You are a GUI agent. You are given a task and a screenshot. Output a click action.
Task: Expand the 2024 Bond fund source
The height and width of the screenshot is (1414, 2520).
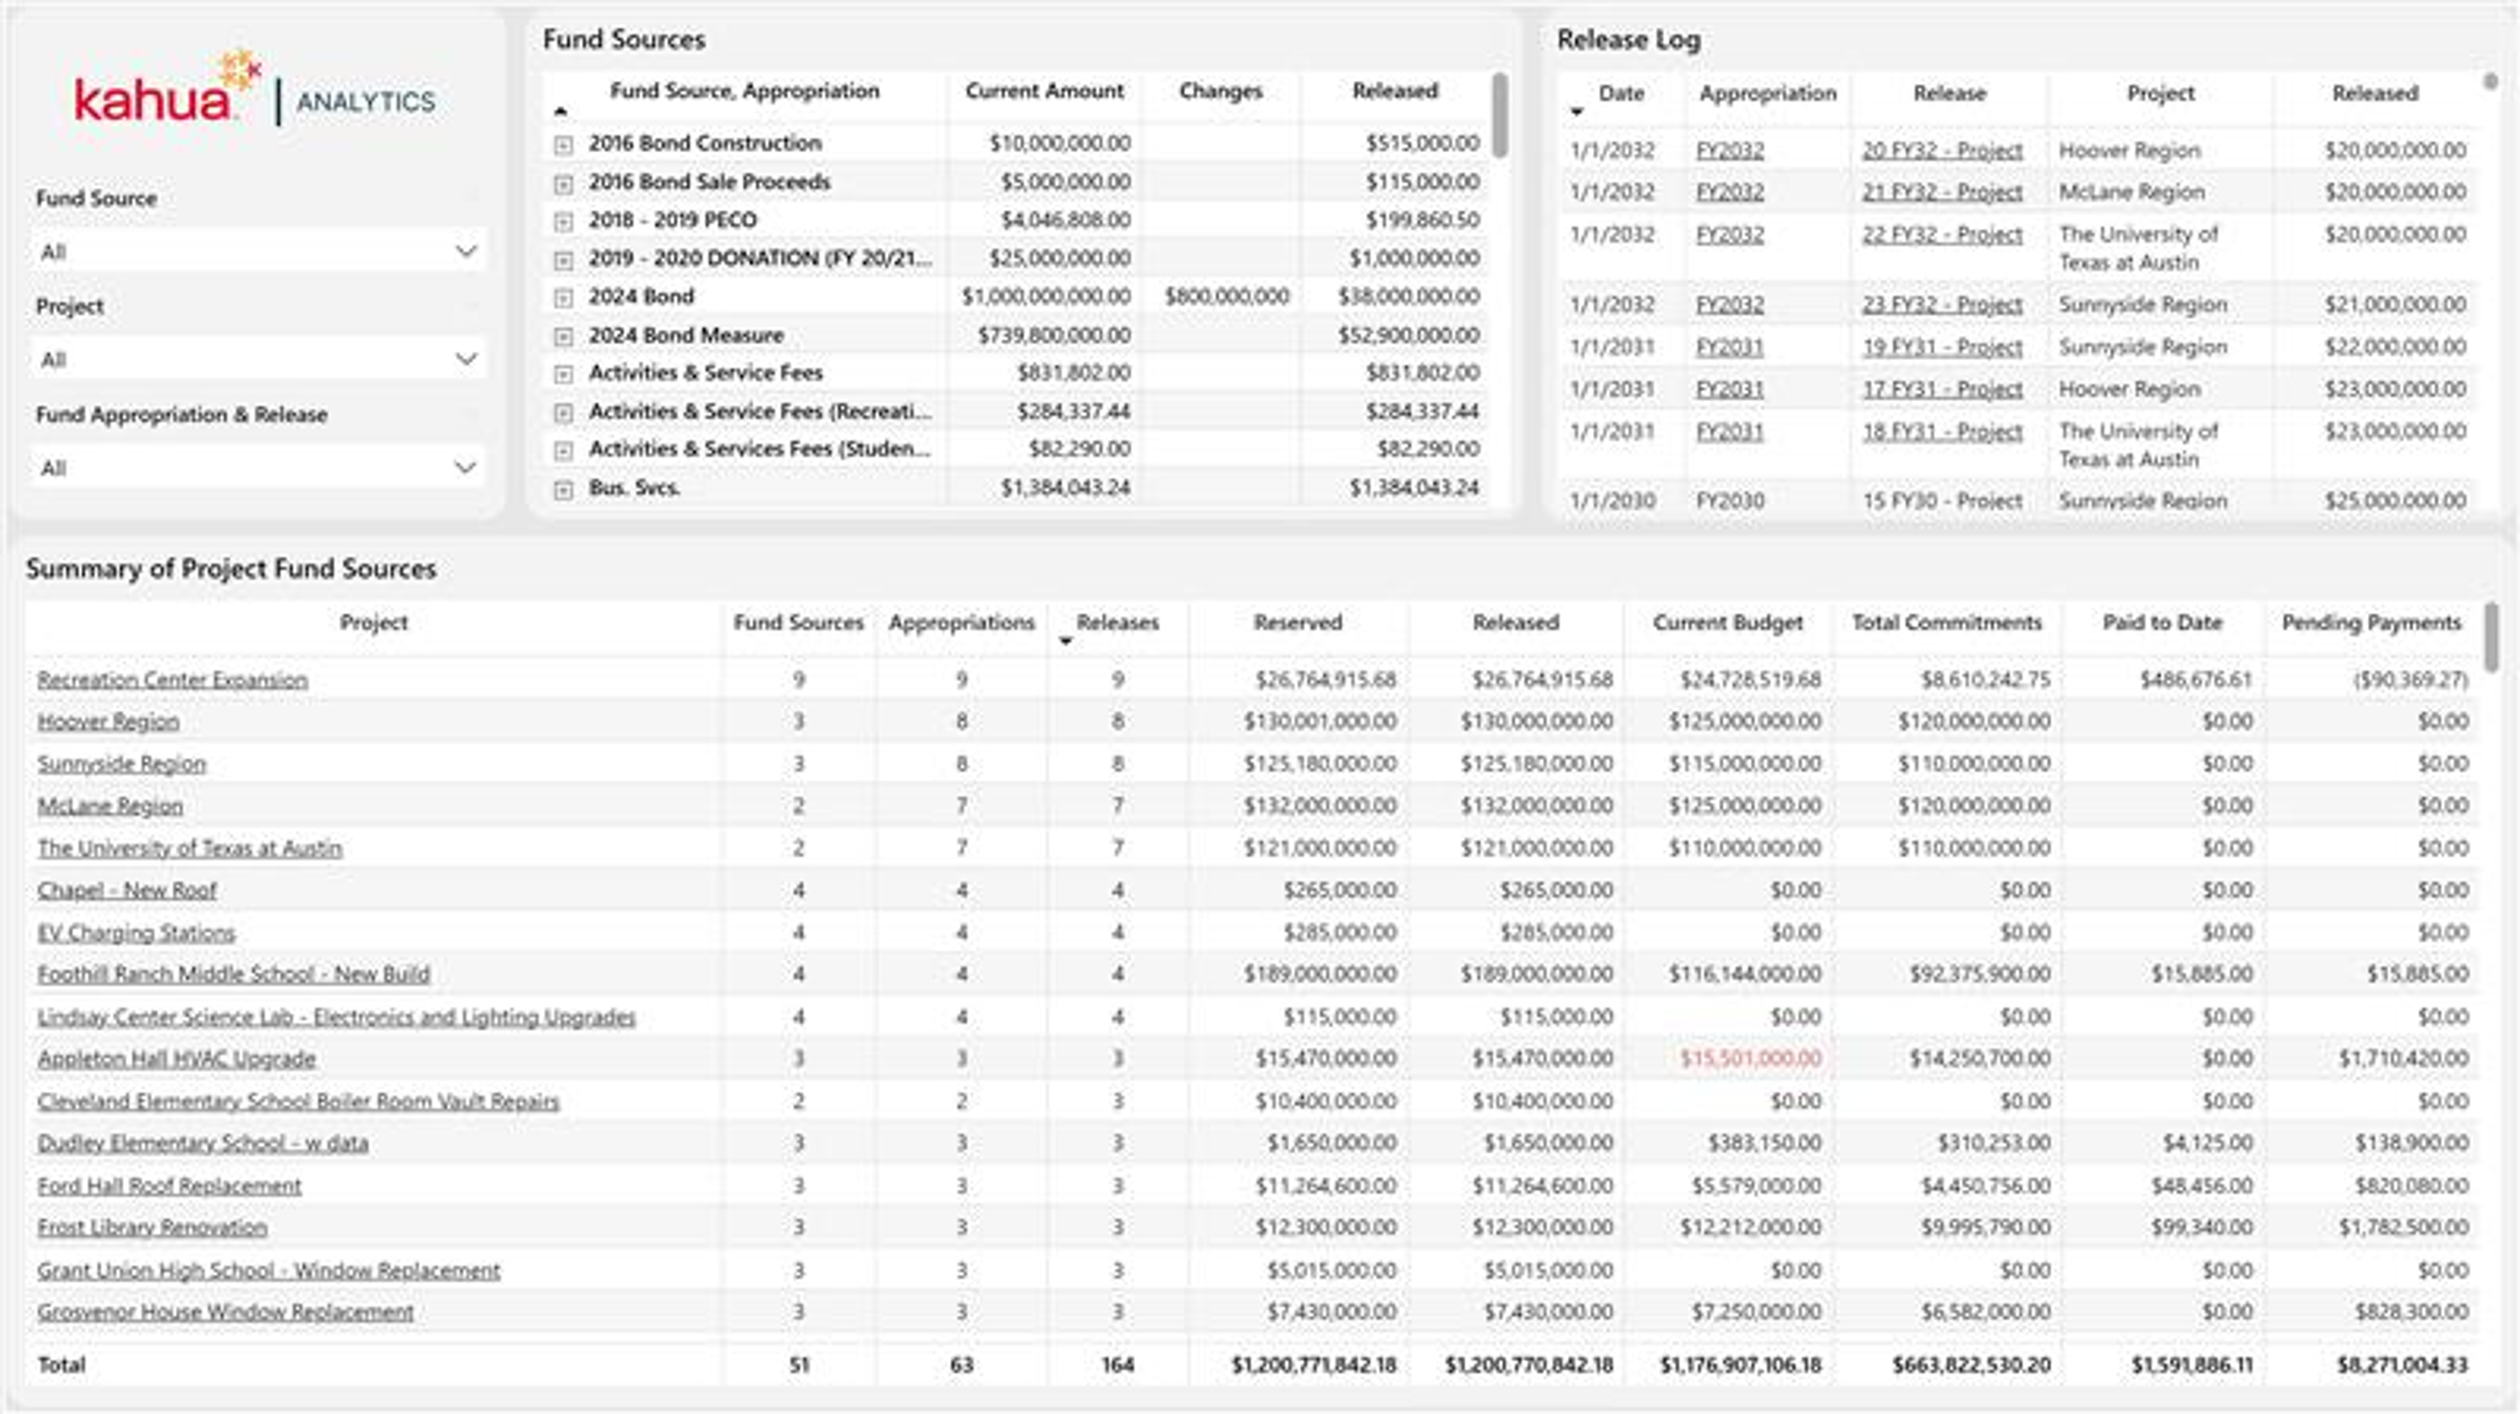(x=563, y=298)
